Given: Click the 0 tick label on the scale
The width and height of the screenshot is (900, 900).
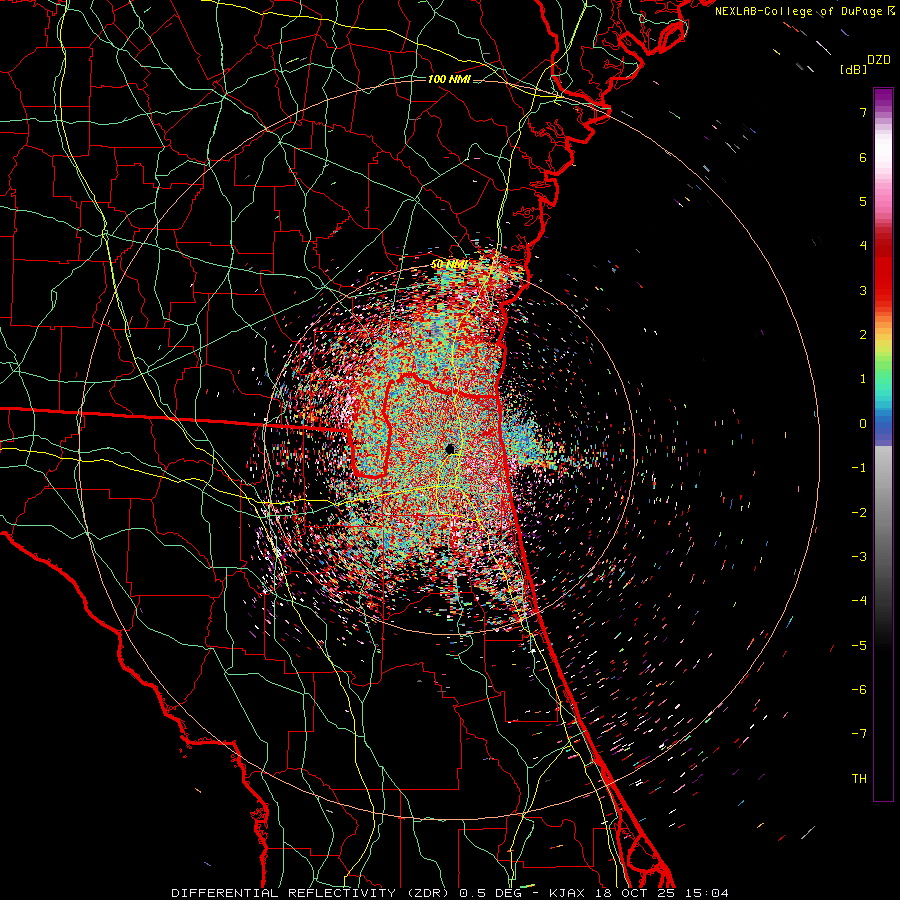Looking at the screenshot, I should [x=863, y=424].
